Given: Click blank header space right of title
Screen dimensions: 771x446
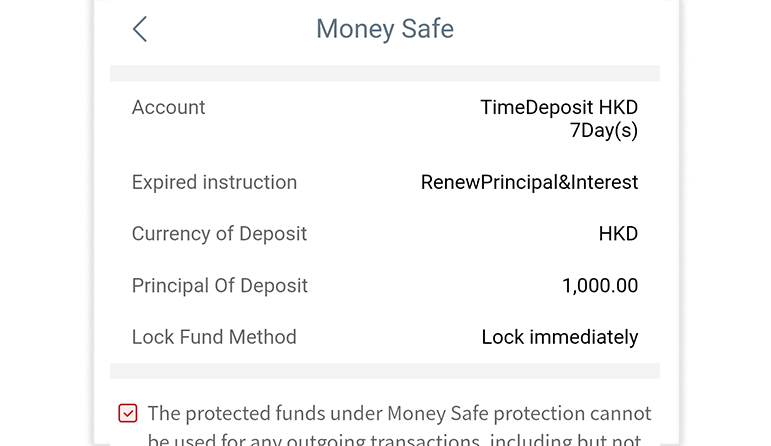Looking at the screenshot, I should (560, 29).
